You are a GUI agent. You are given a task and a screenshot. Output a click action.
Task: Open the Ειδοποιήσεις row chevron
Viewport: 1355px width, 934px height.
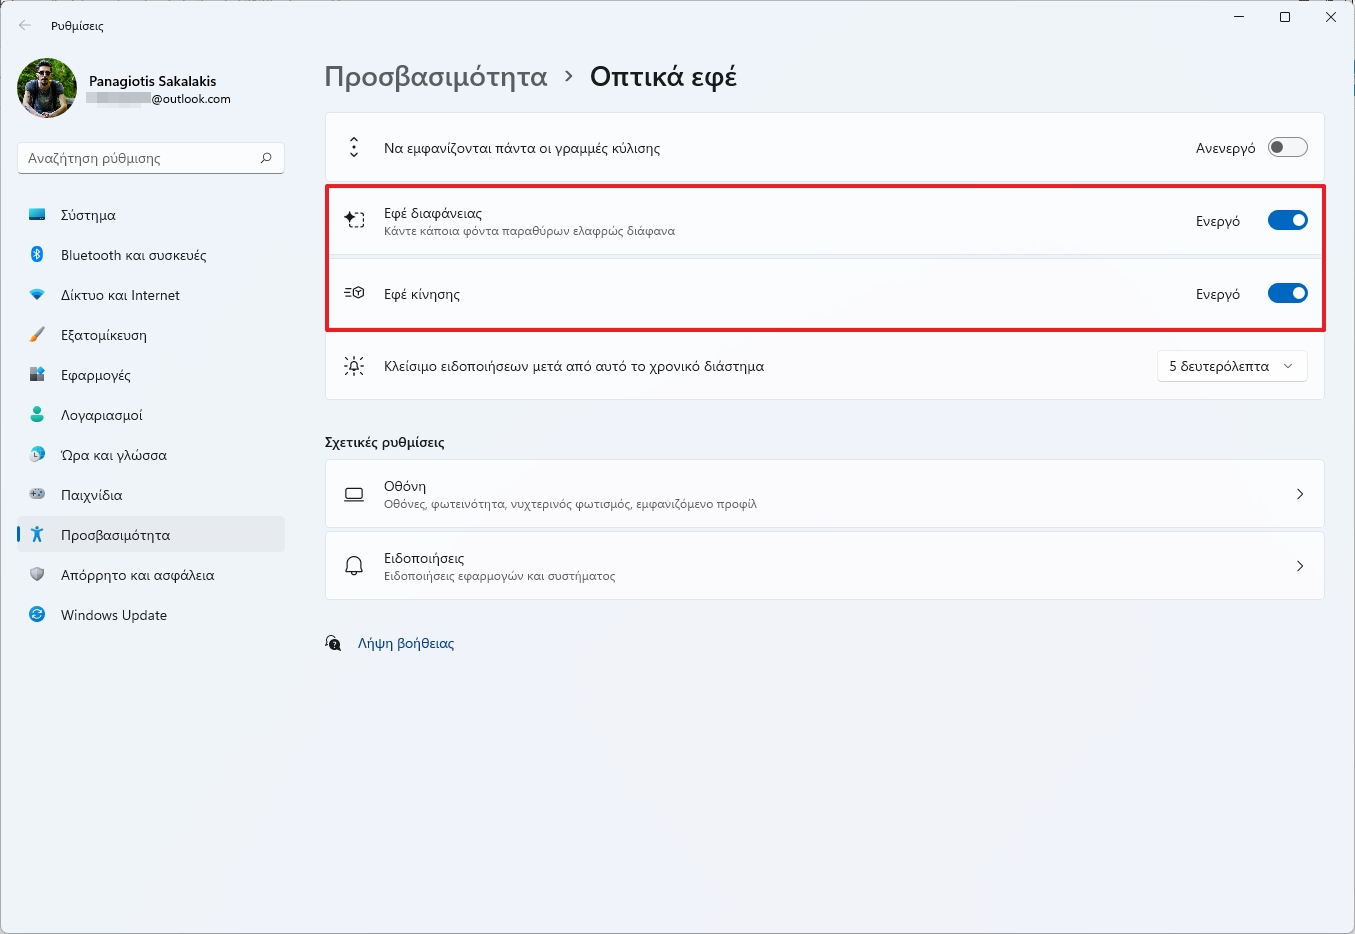click(x=1299, y=566)
